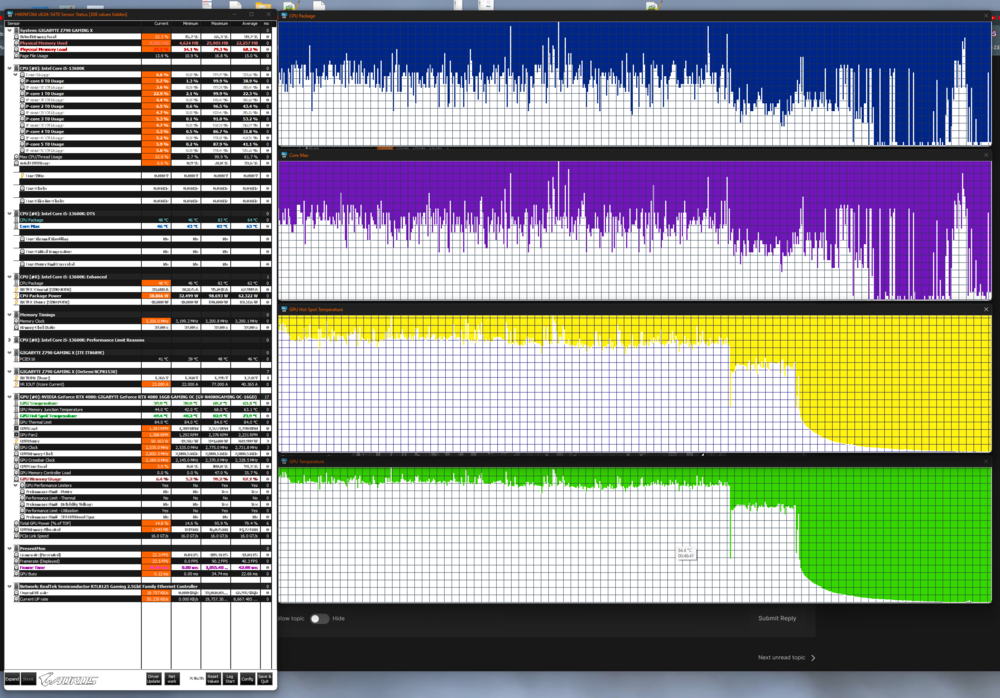Click the Hide button on the forum page

pos(339,618)
